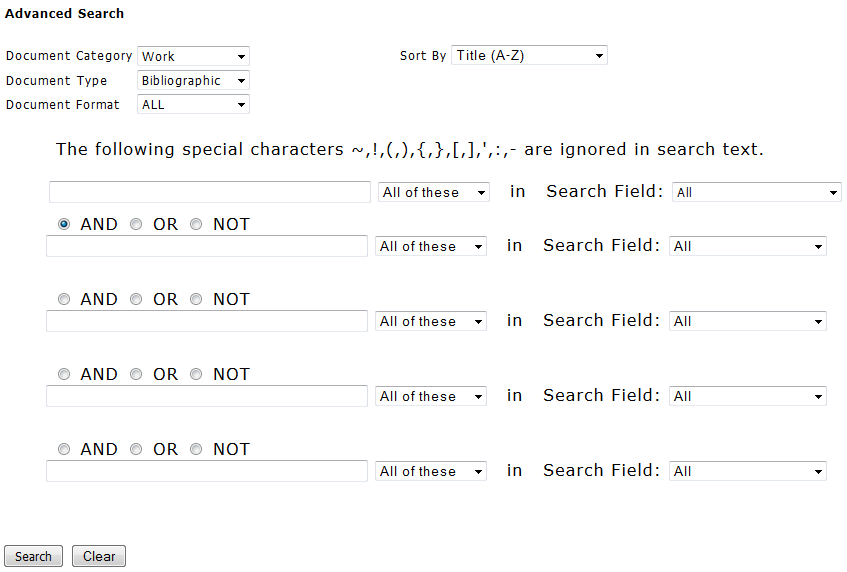Screen dimensions: 847x572
Task: Expand first row's Search Field dropdown
Action: (x=757, y=192)
